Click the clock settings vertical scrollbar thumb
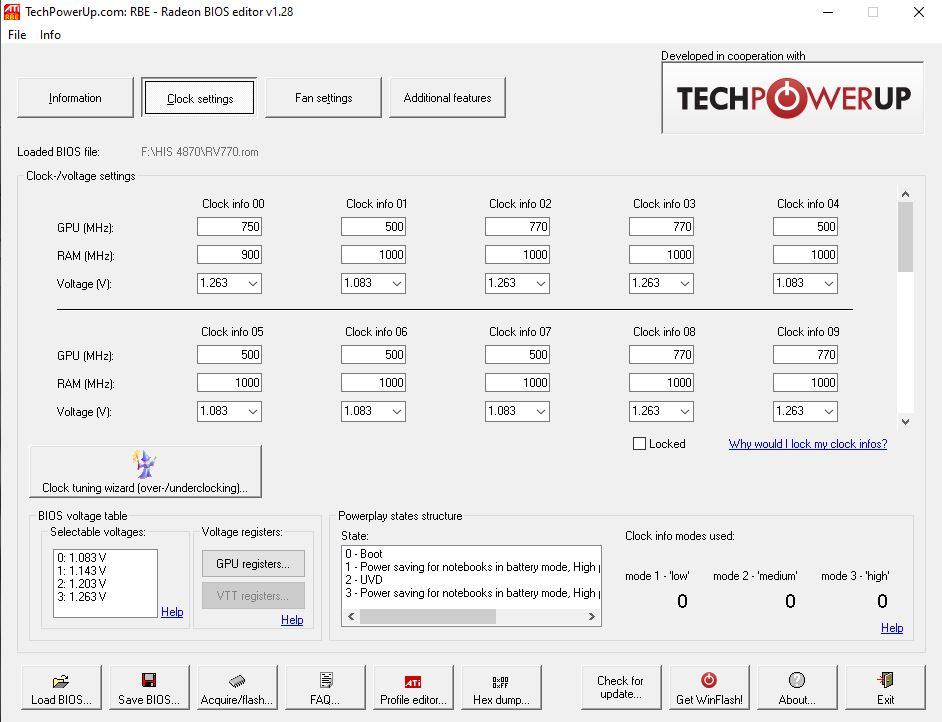The image size is (942, 722). tap(905, 237)
